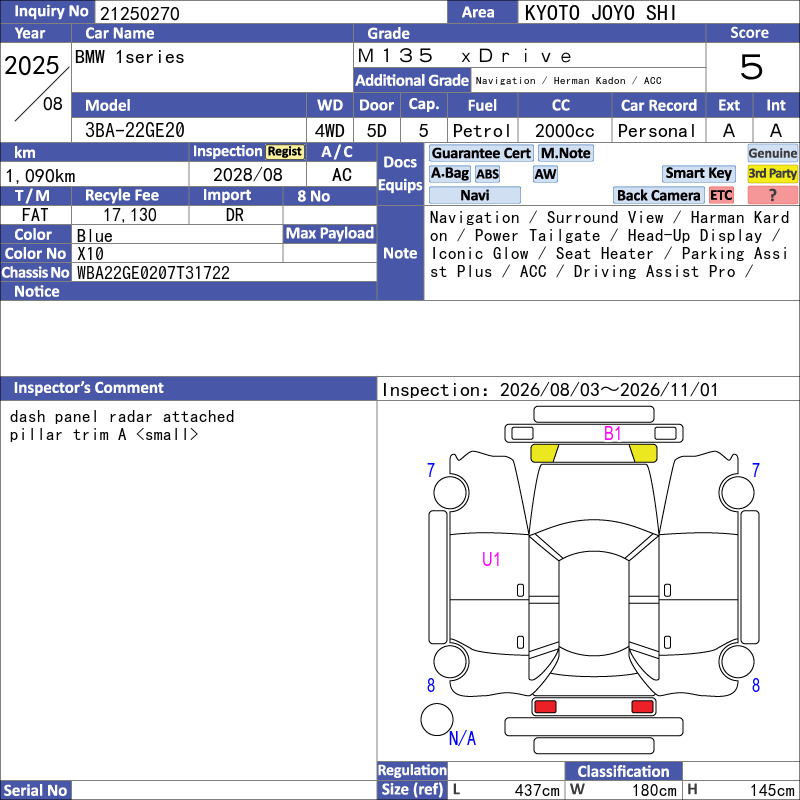Click the Petrol fuel value
The width and height of the screenshot is (800, 800).
(x=482, y=131)
